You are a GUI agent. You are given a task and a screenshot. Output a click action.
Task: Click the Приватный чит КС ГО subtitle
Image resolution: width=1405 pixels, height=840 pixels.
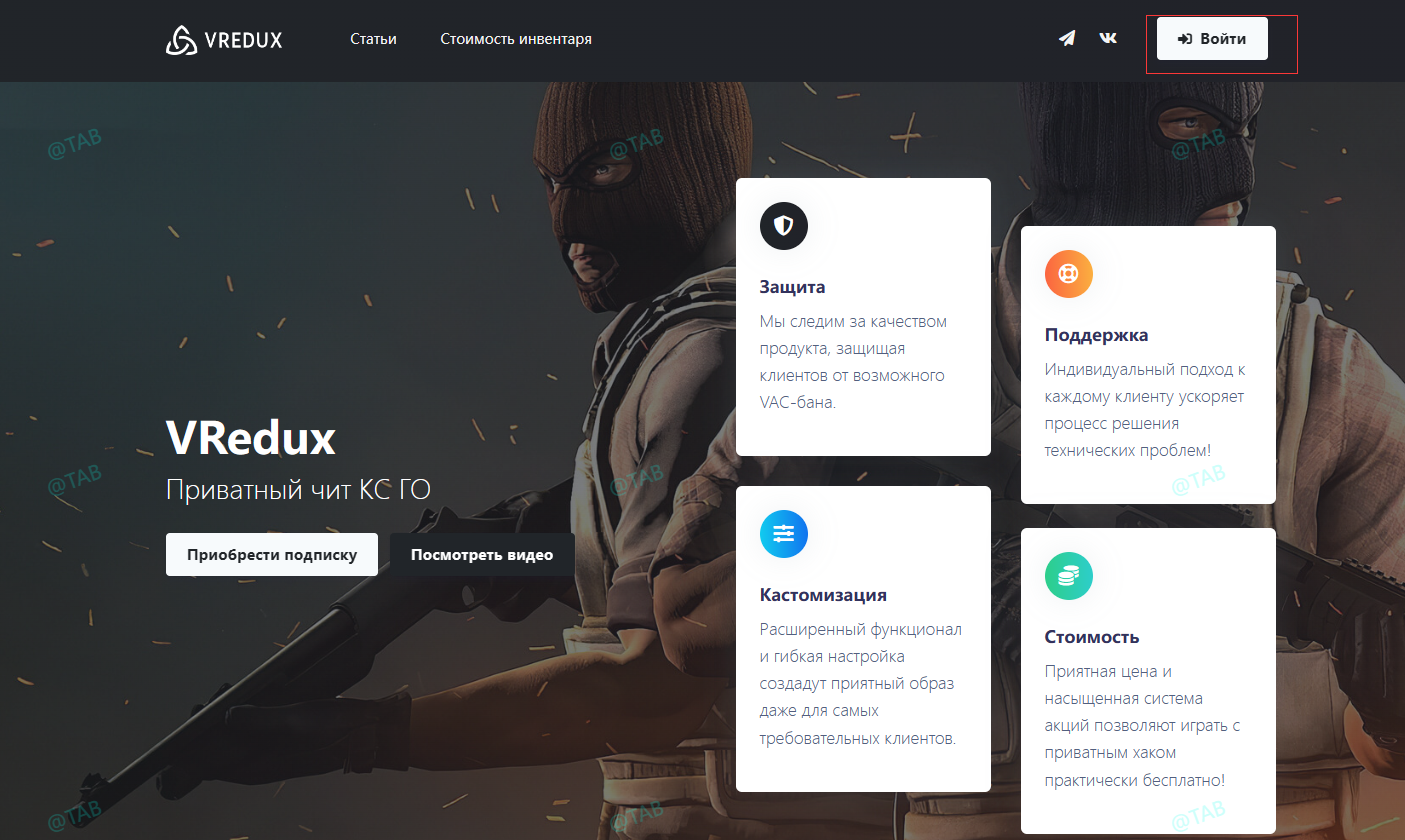point(298,490)
